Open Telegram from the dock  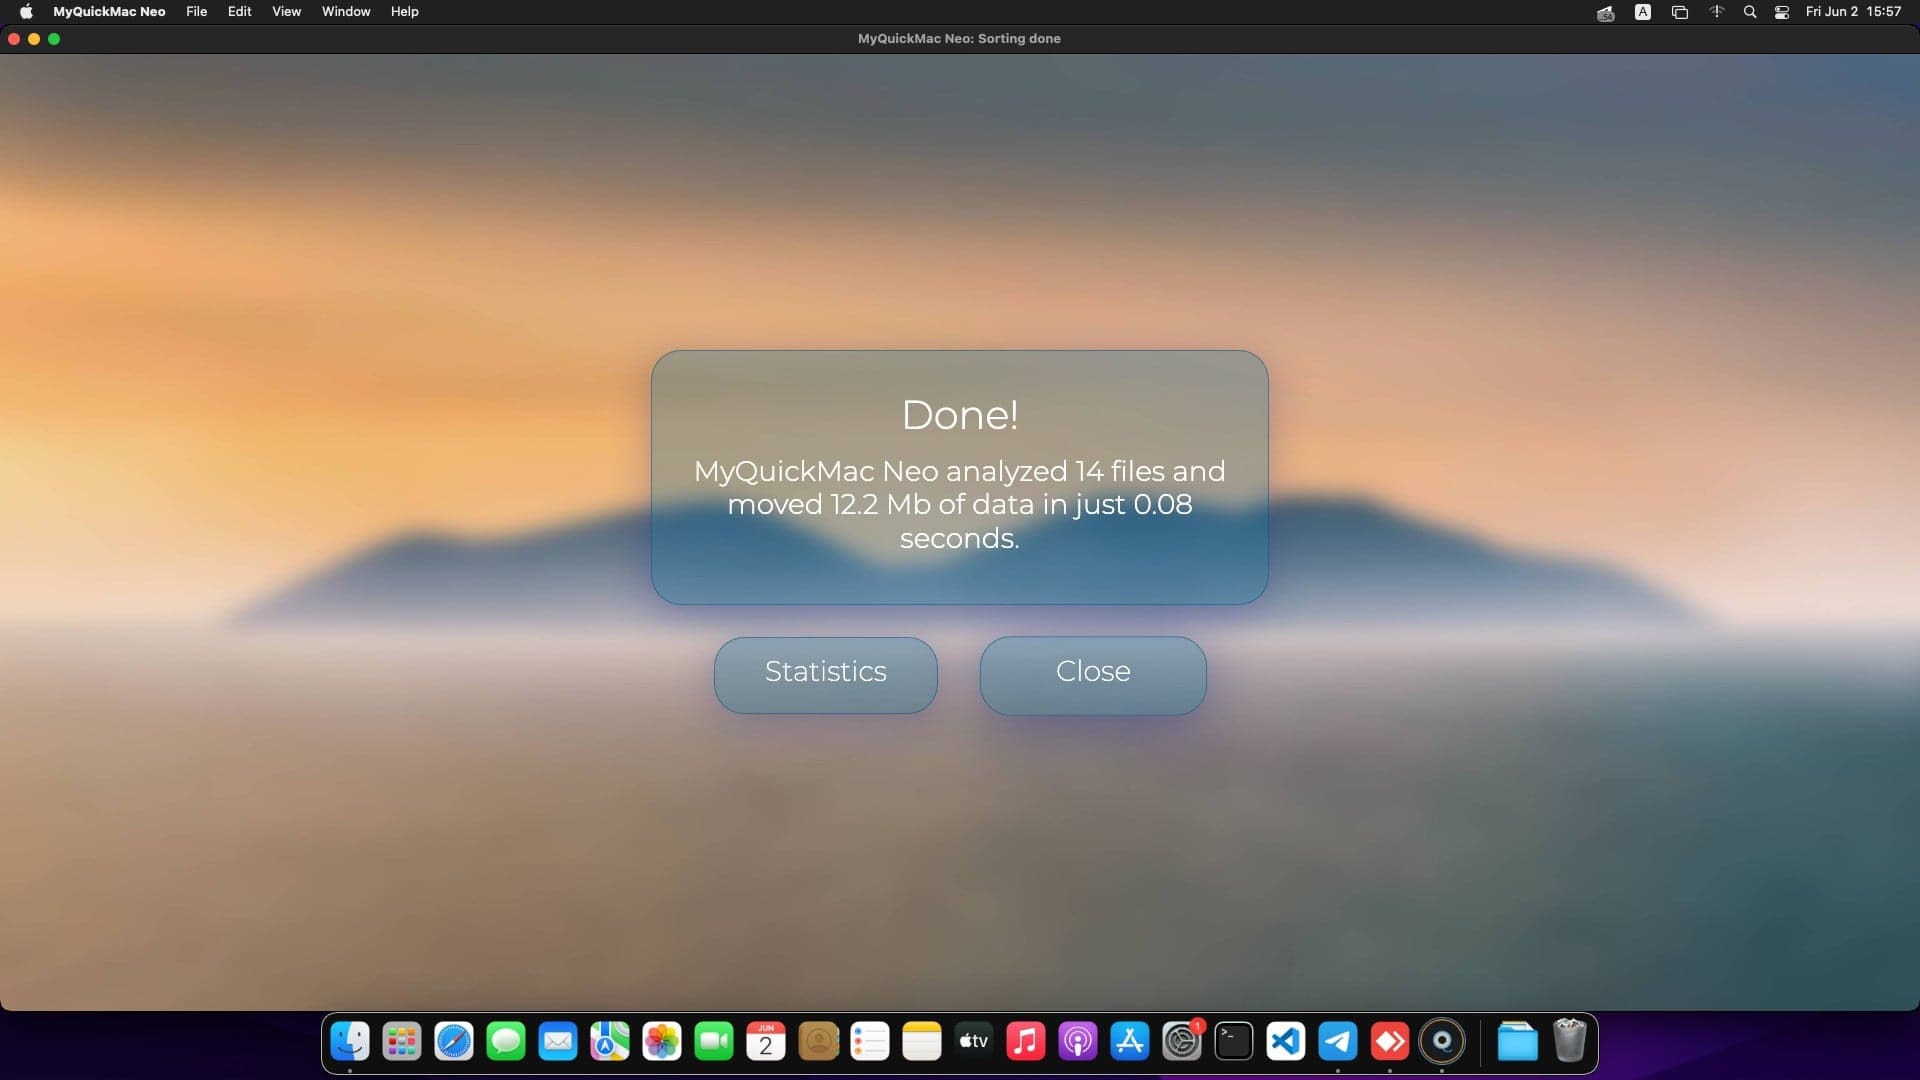tap(1338, 1042)
